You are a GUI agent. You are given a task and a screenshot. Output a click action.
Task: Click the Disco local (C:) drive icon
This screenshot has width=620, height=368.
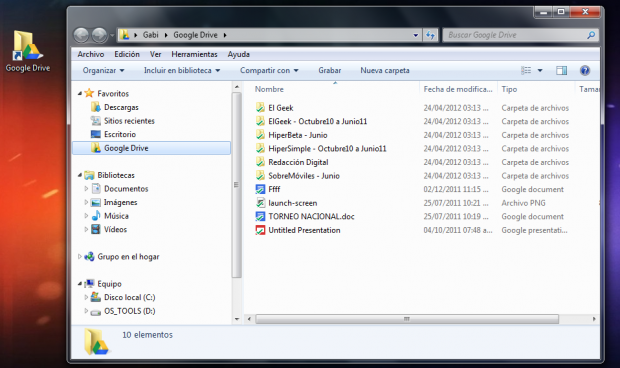(96, 297)
